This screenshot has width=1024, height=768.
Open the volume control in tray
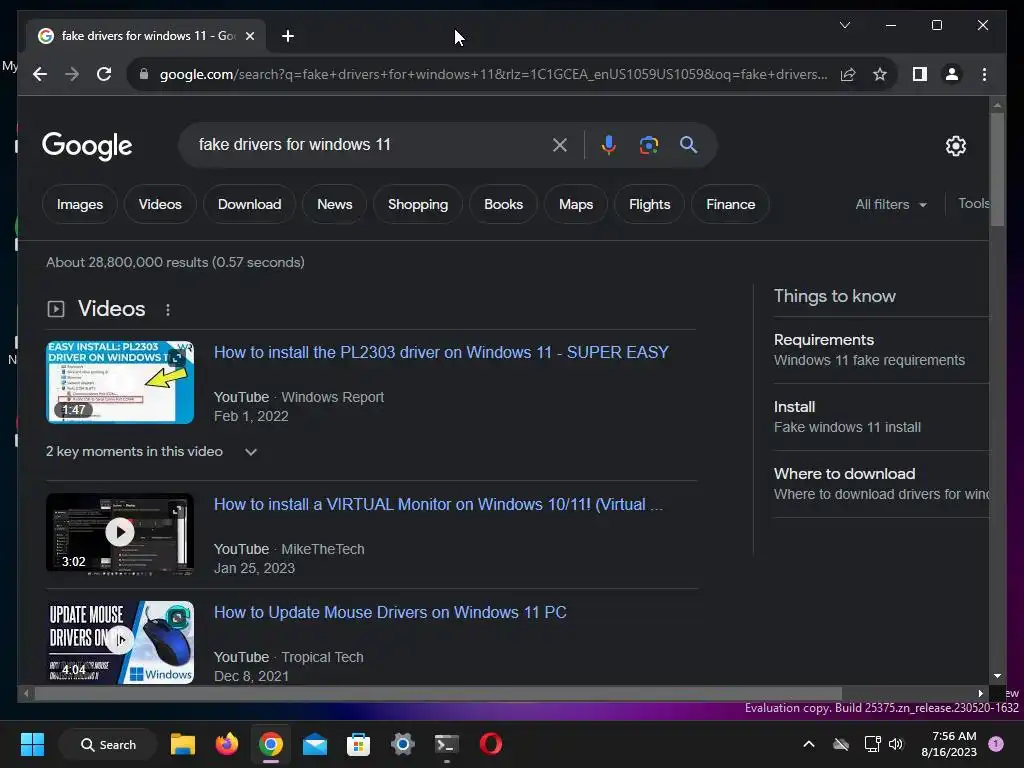click(896, 744)
